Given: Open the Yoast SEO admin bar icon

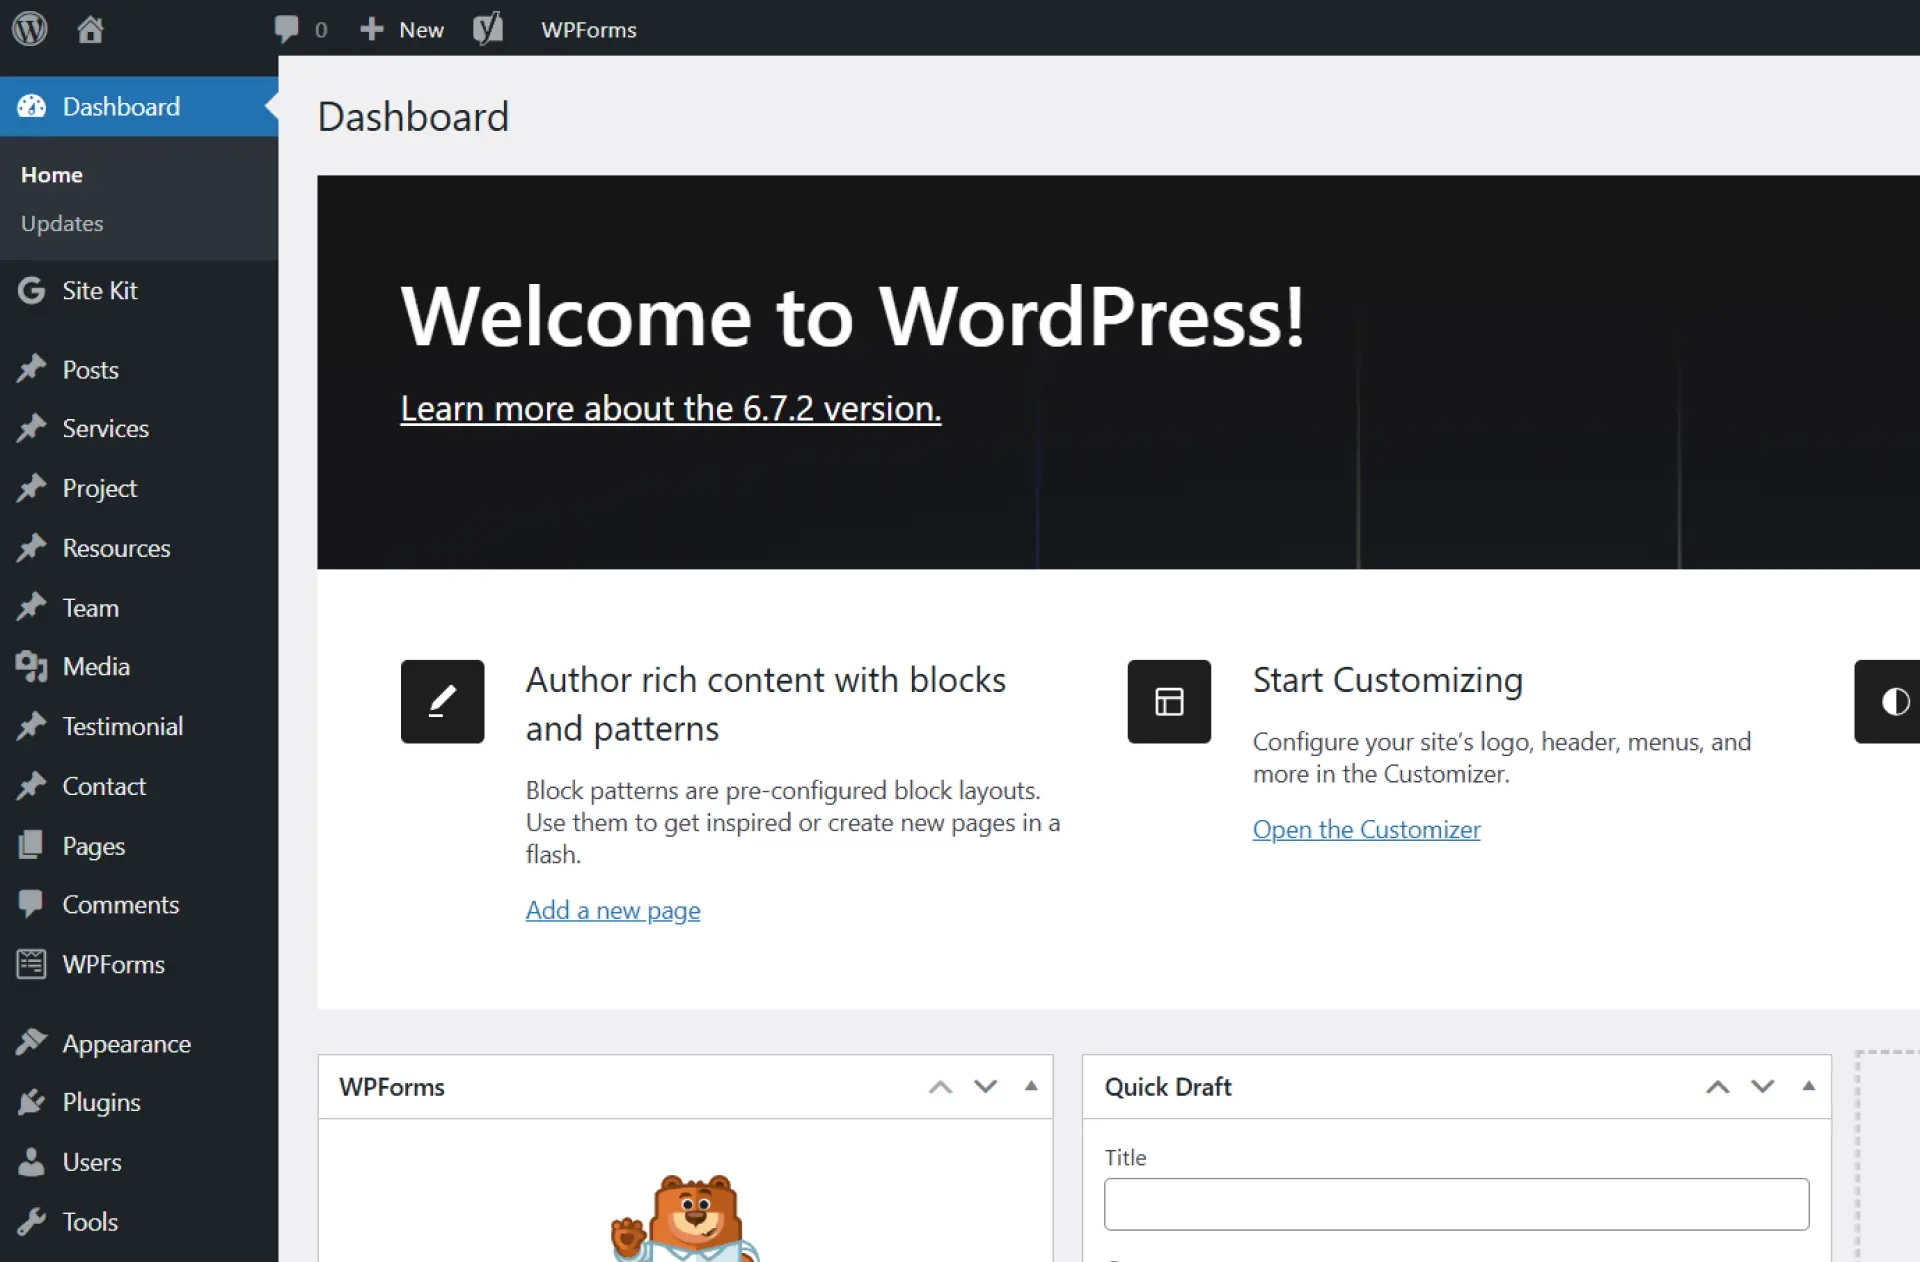Looking at the screenshot, I should pos(488,29).
